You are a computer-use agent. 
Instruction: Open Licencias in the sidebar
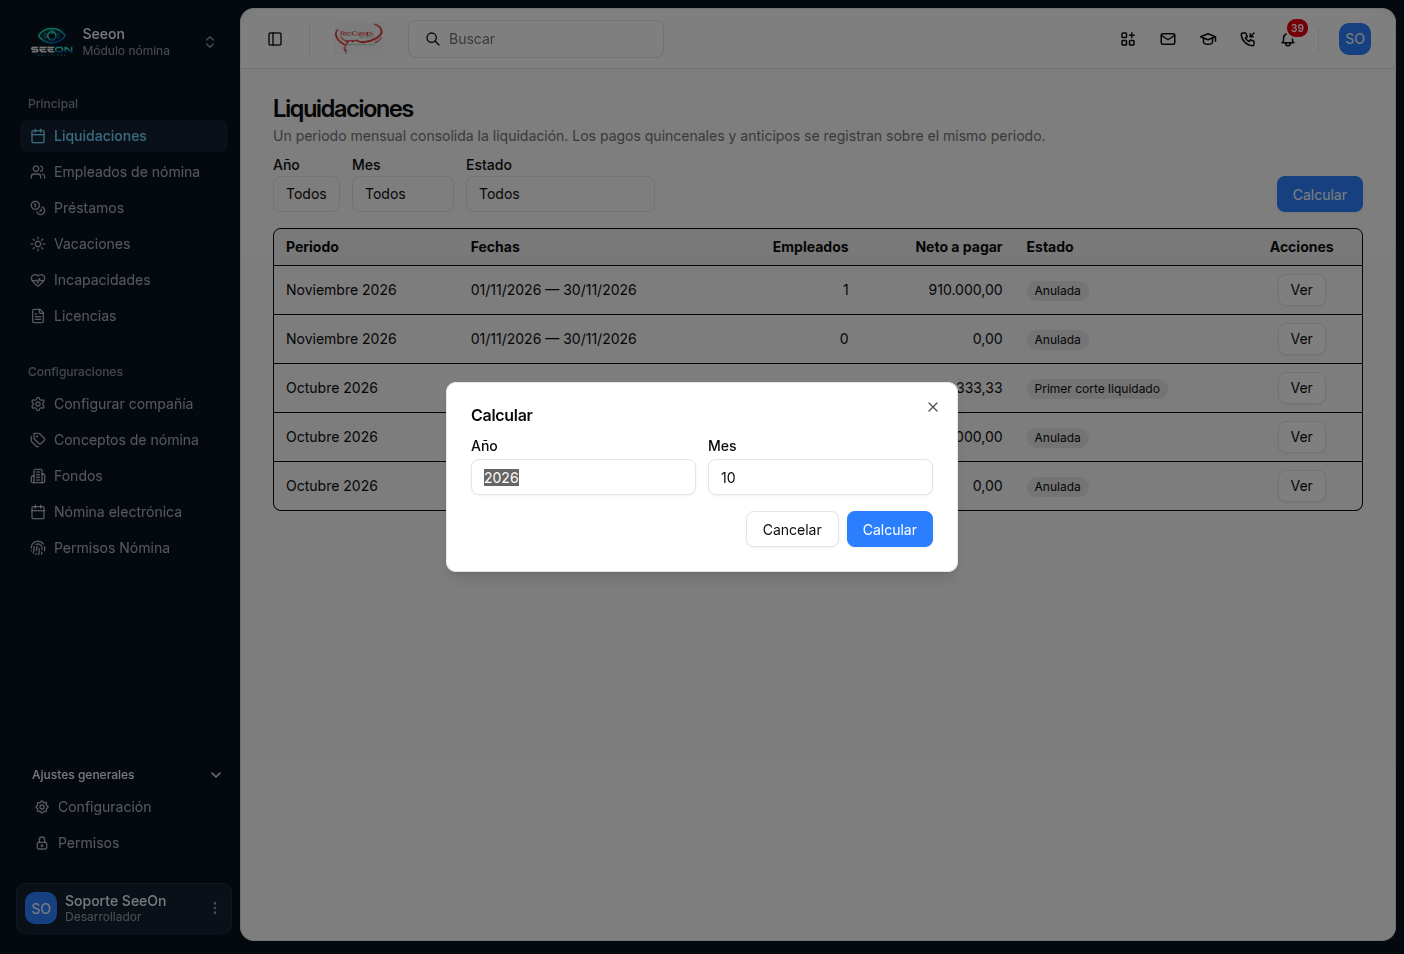(124, 316)
